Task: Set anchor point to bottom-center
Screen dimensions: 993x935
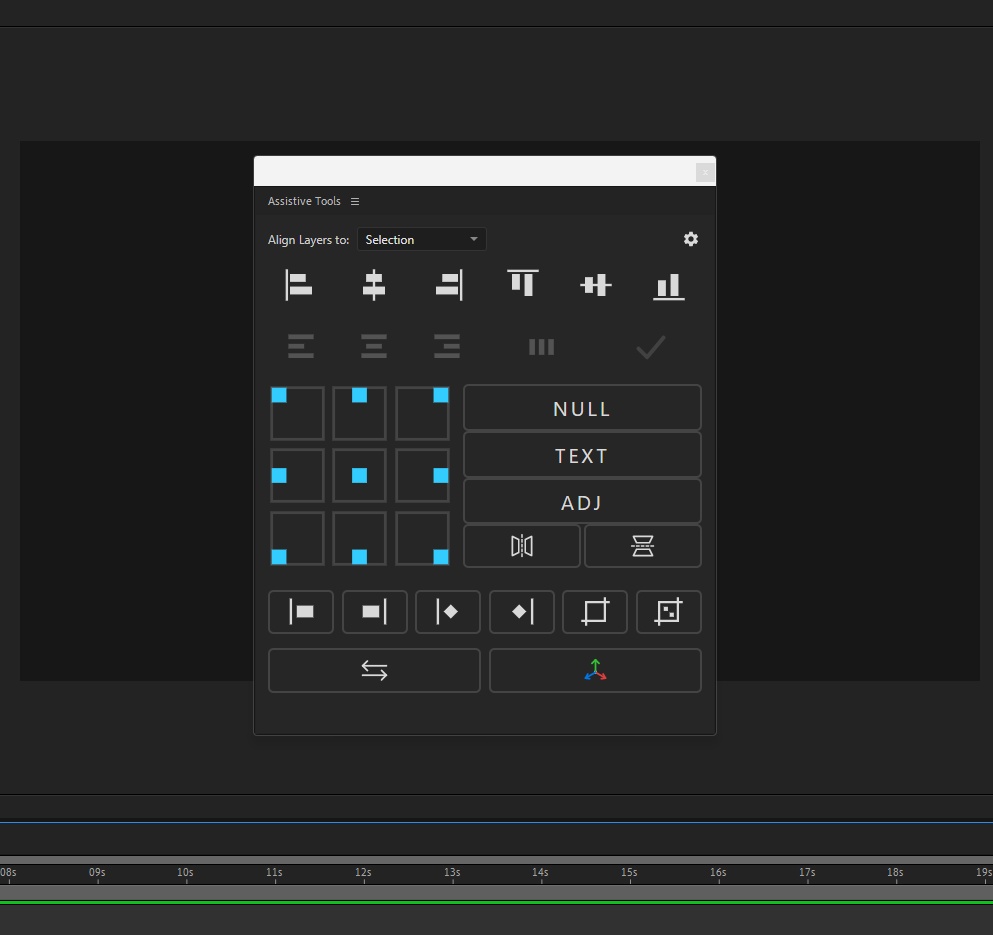Action: click(x=359, y=538)
